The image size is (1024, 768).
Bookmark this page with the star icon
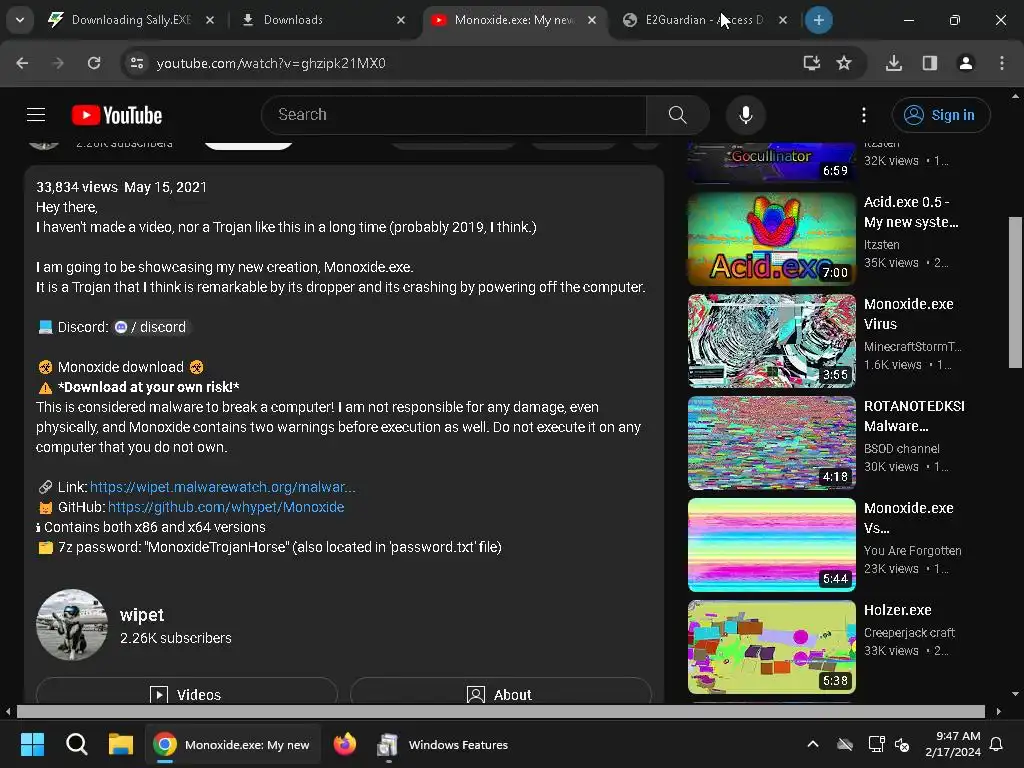[844, 63]
